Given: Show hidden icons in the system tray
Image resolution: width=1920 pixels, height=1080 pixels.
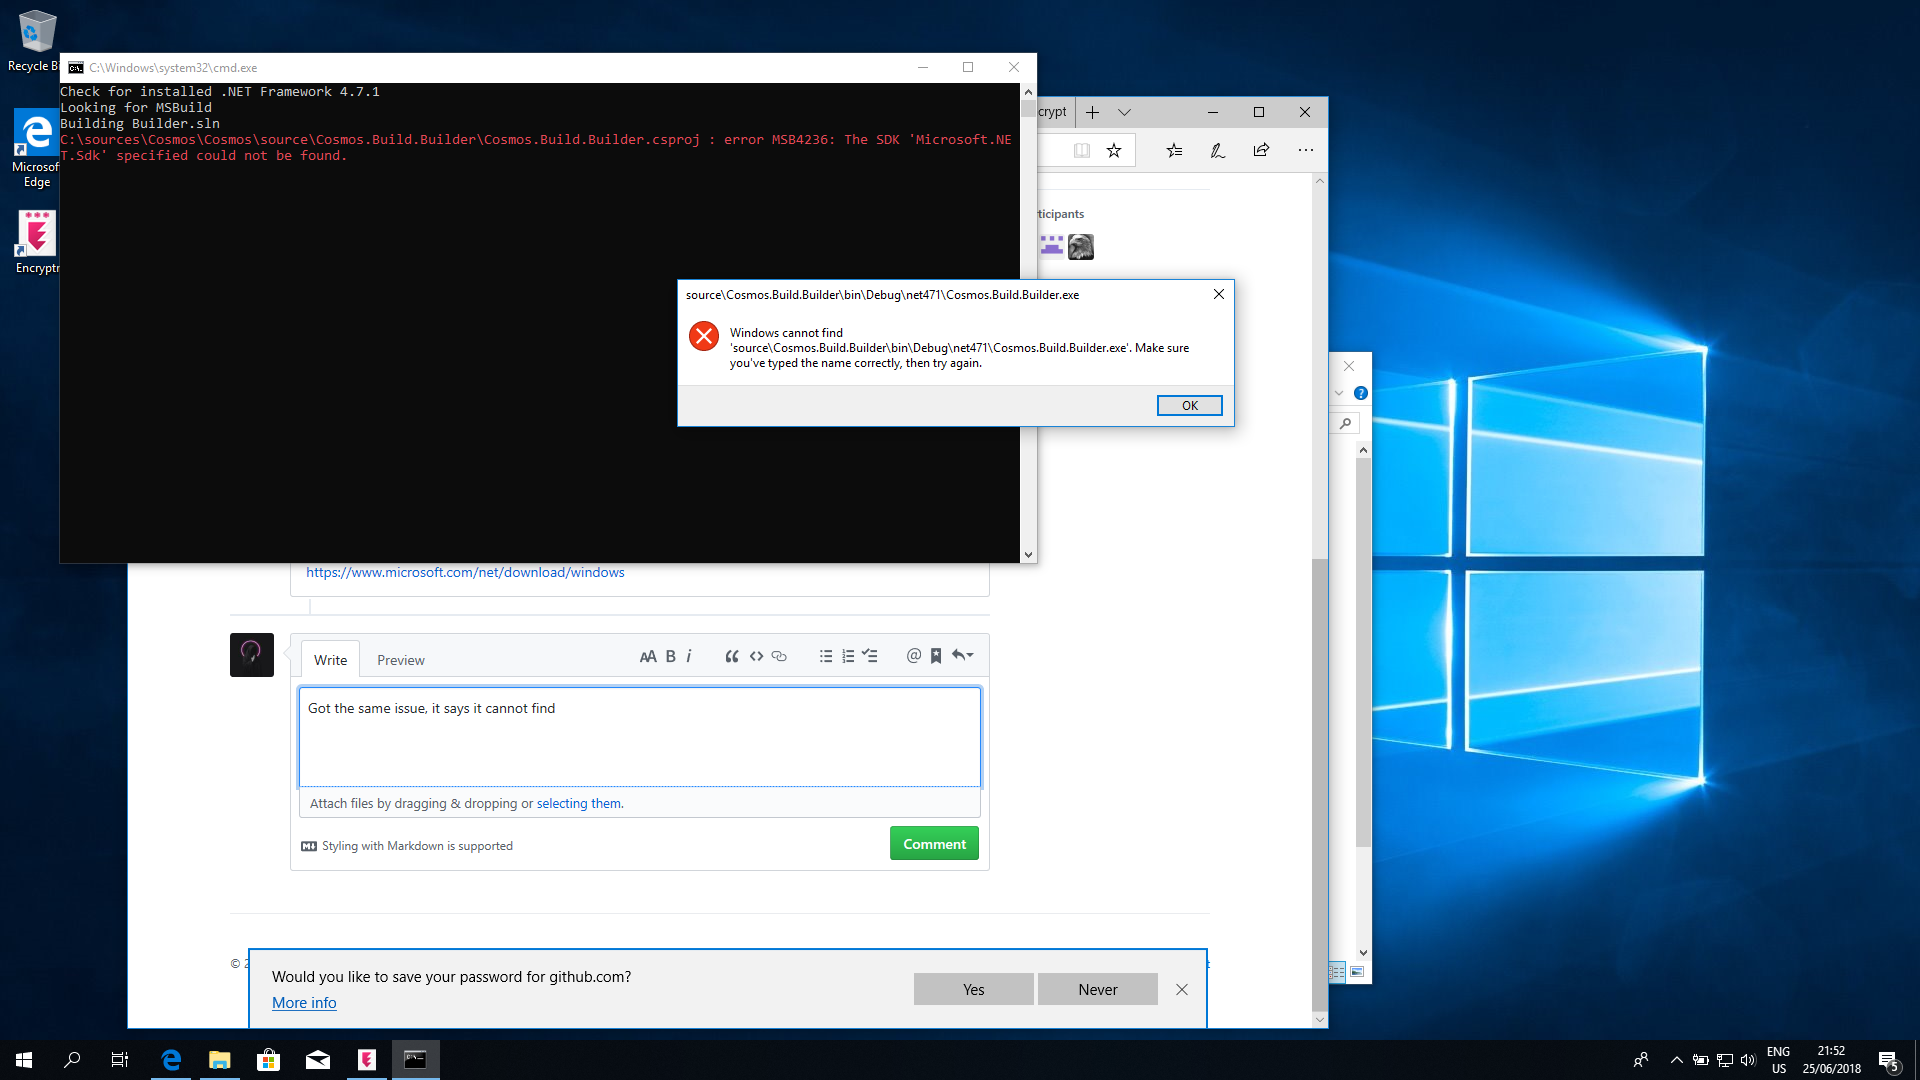Looking at the screenshot, I should [x=1677, y=1060].
